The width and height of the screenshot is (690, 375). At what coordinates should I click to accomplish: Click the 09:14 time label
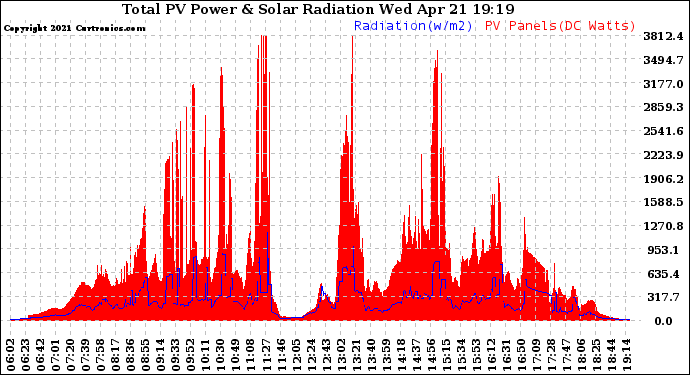(x=161, y=354)
